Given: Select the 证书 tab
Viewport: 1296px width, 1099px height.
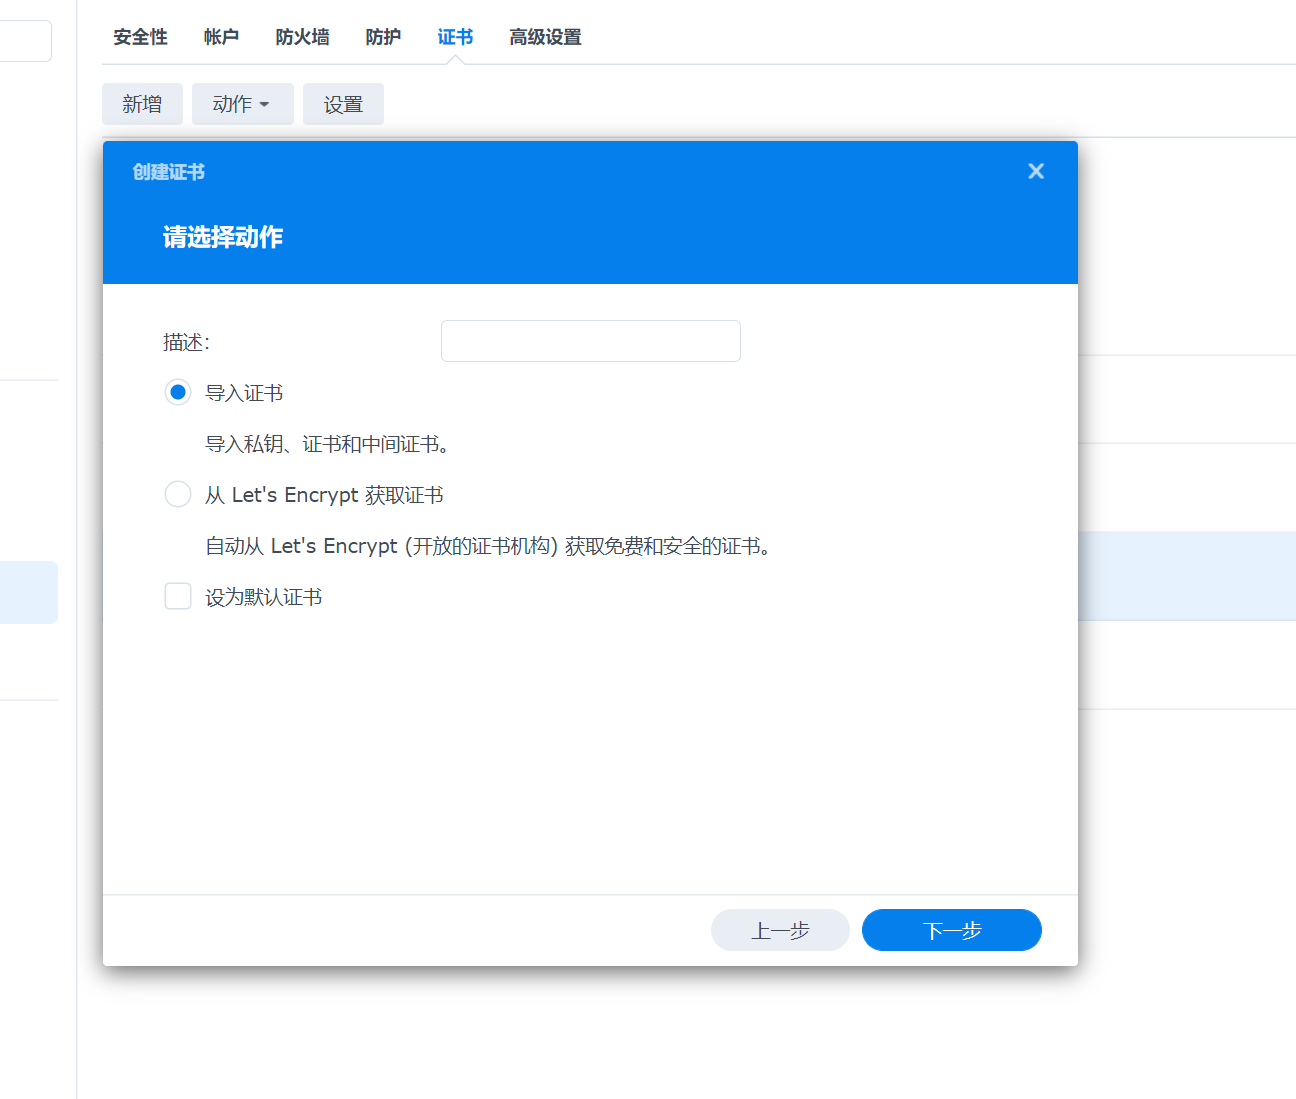Looking at the screenshot, I should pos(455,37).
